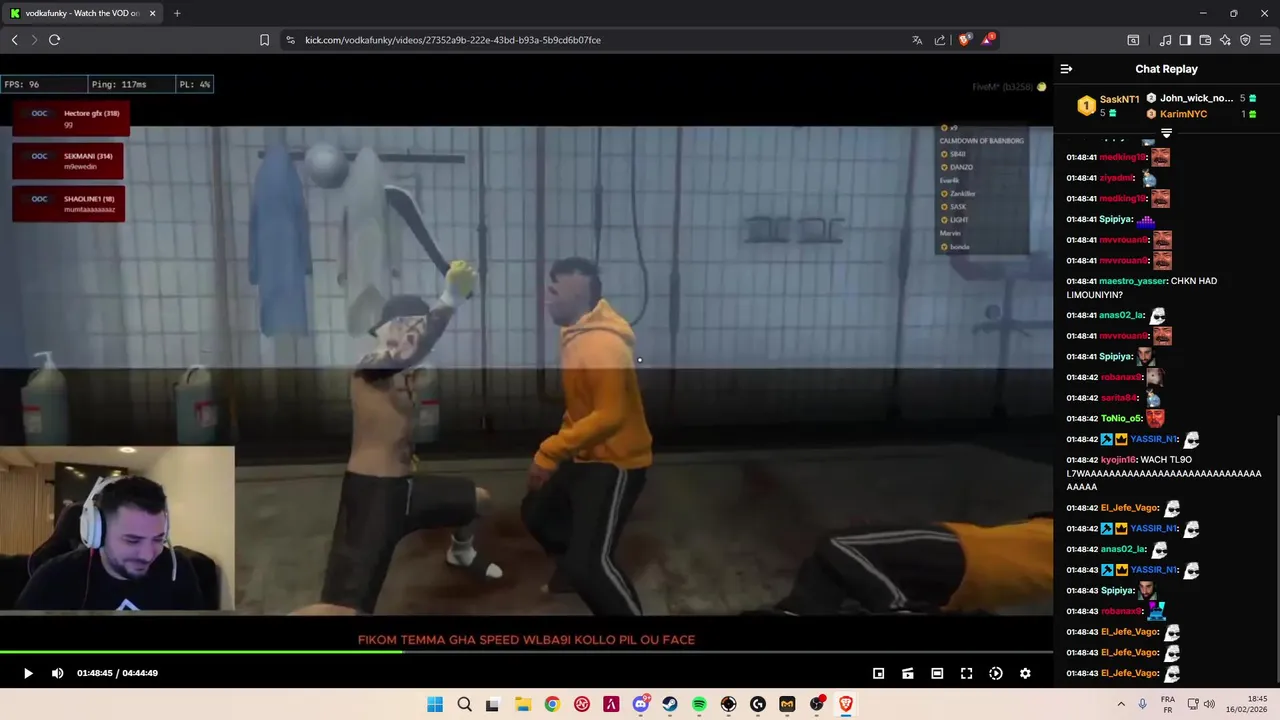Screen dimensions: 1280x720
Task: Expand the gifters leaderboard chevron
Action: (1166, 133)
